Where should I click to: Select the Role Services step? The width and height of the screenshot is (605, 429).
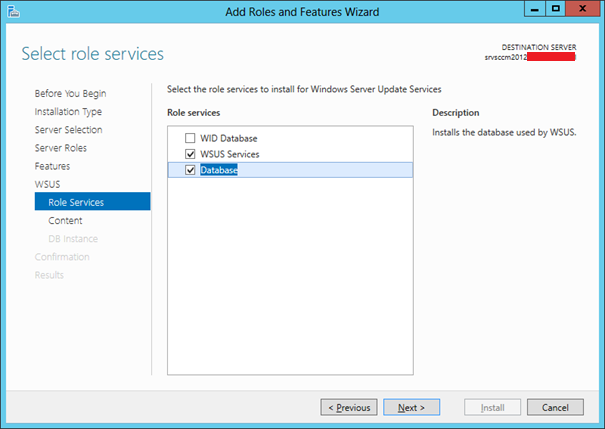93,201
